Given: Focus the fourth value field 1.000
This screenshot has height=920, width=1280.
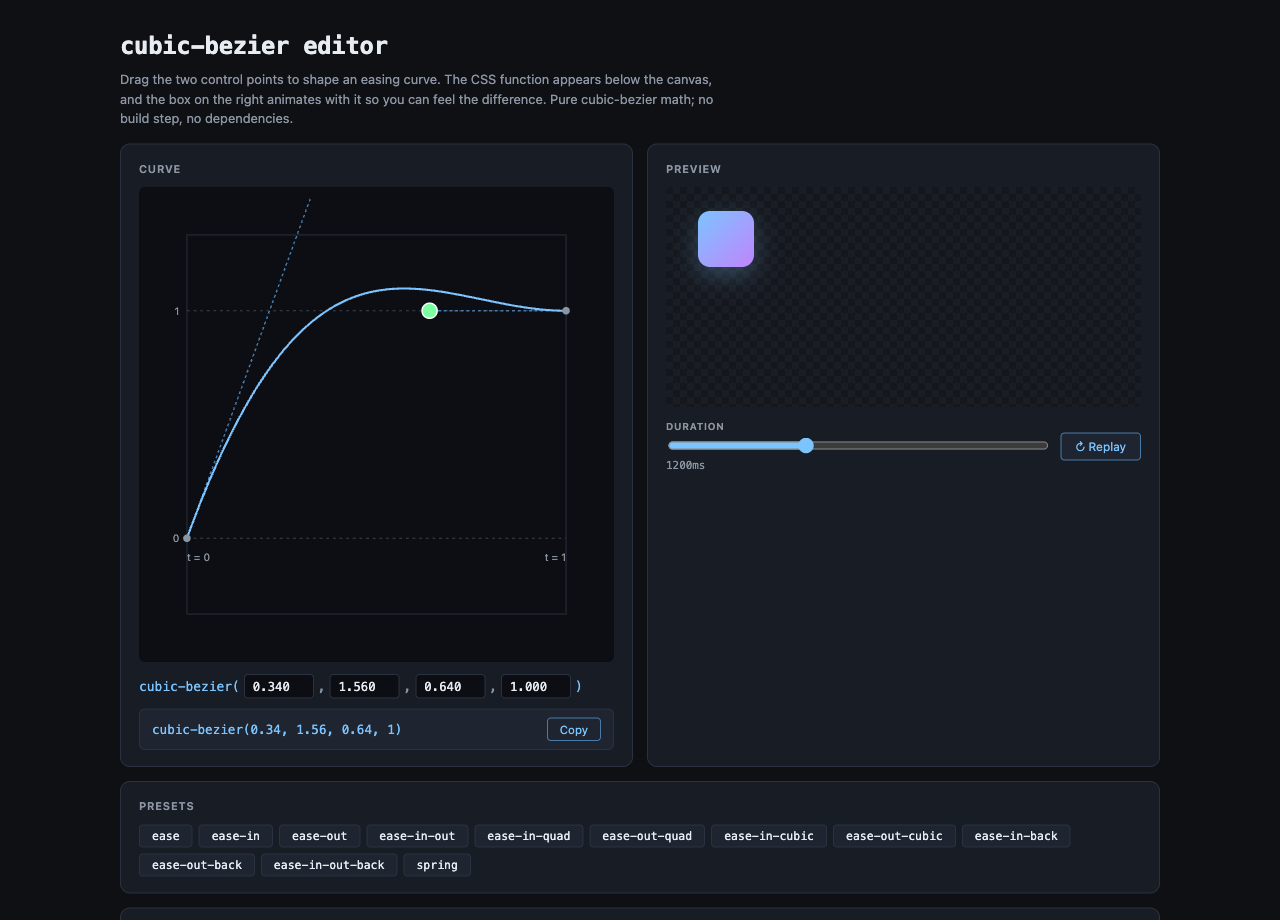Looking at the screenshot, I should pyautogui.click(x=536, y=687).
